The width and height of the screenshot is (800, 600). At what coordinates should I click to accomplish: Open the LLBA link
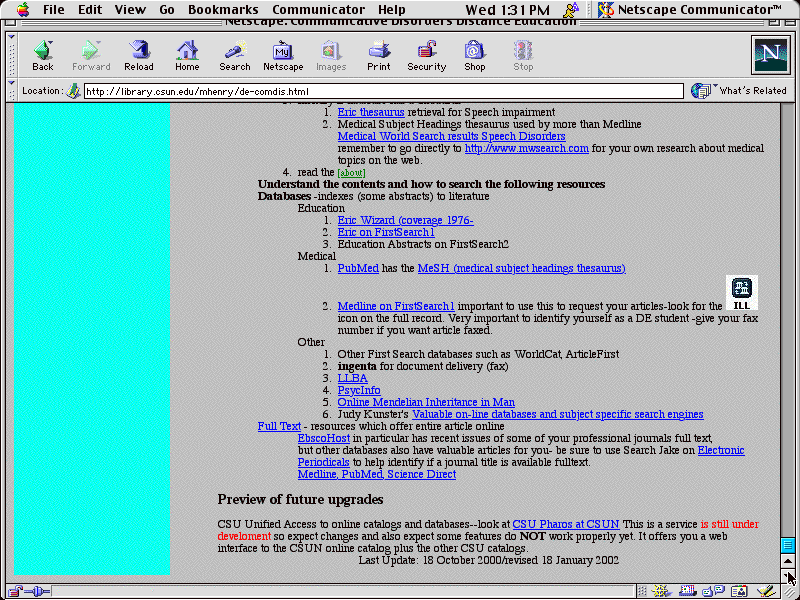coord(353,378)
